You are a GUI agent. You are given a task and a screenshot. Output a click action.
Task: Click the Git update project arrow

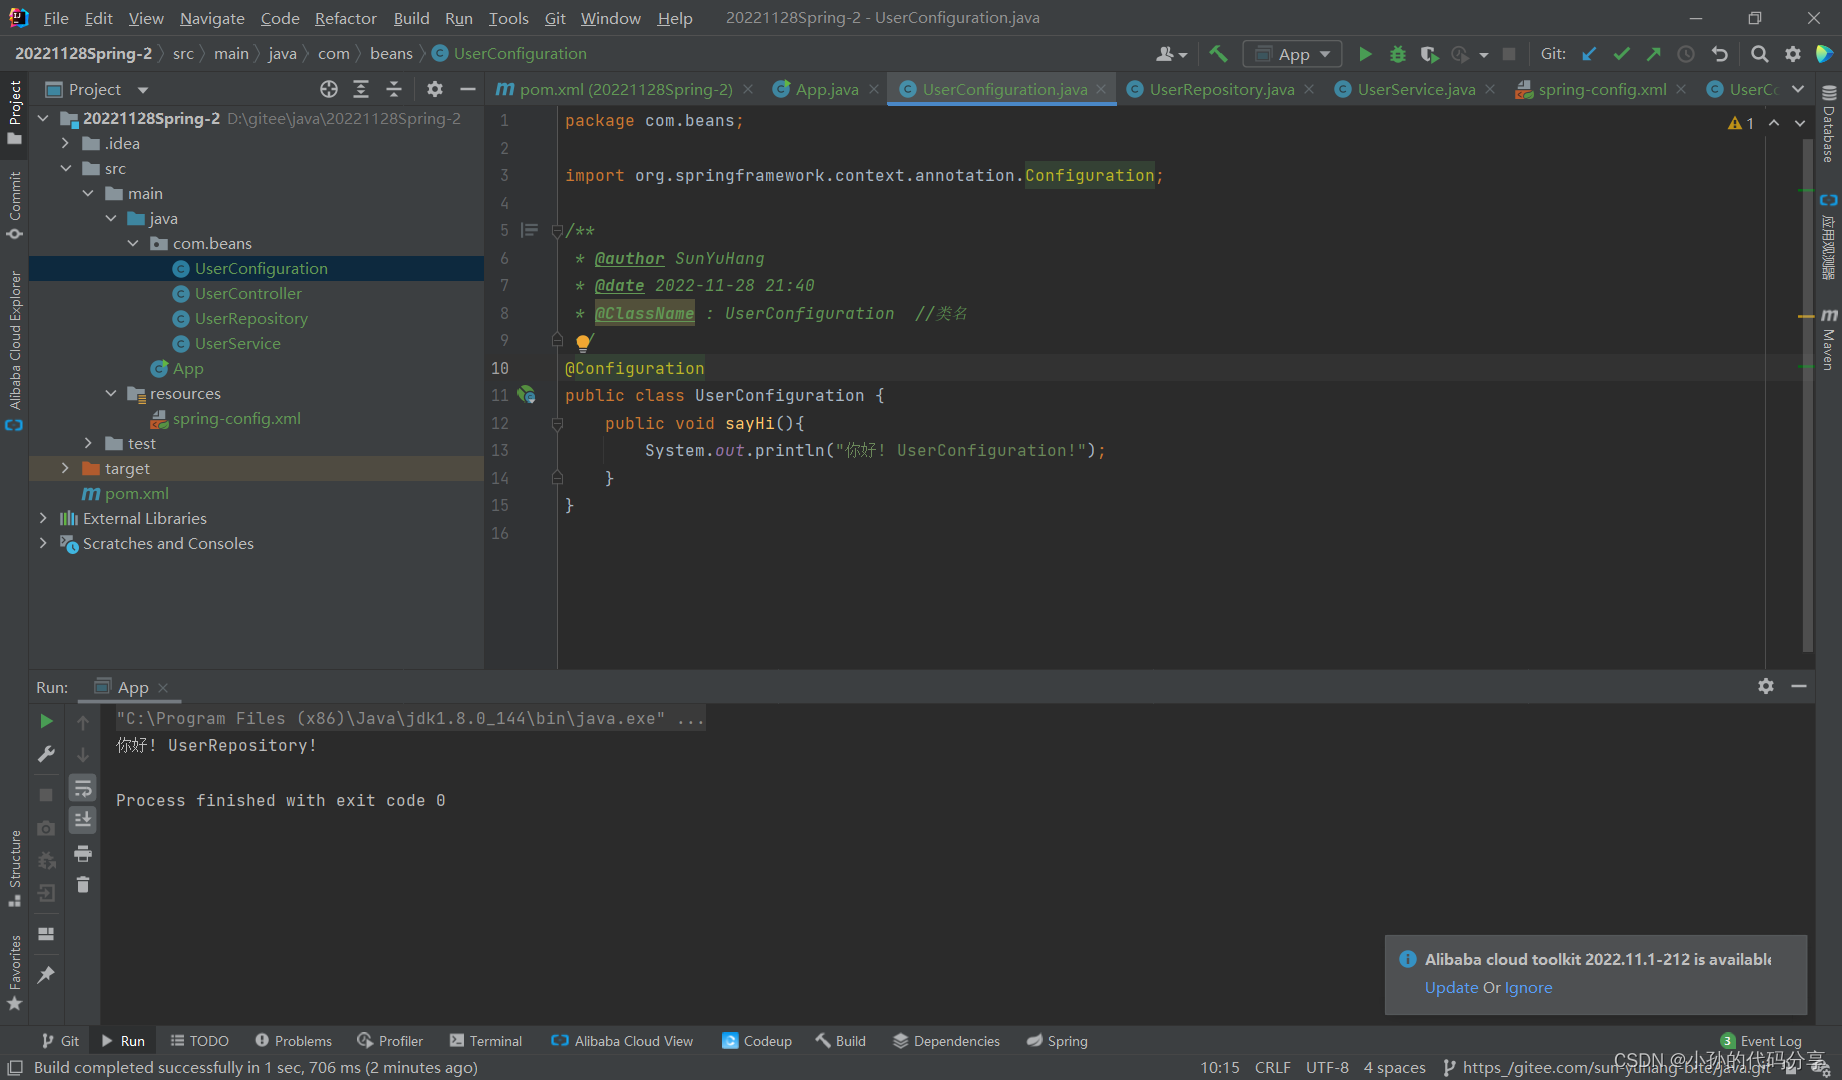click(x=1589, y=54)
